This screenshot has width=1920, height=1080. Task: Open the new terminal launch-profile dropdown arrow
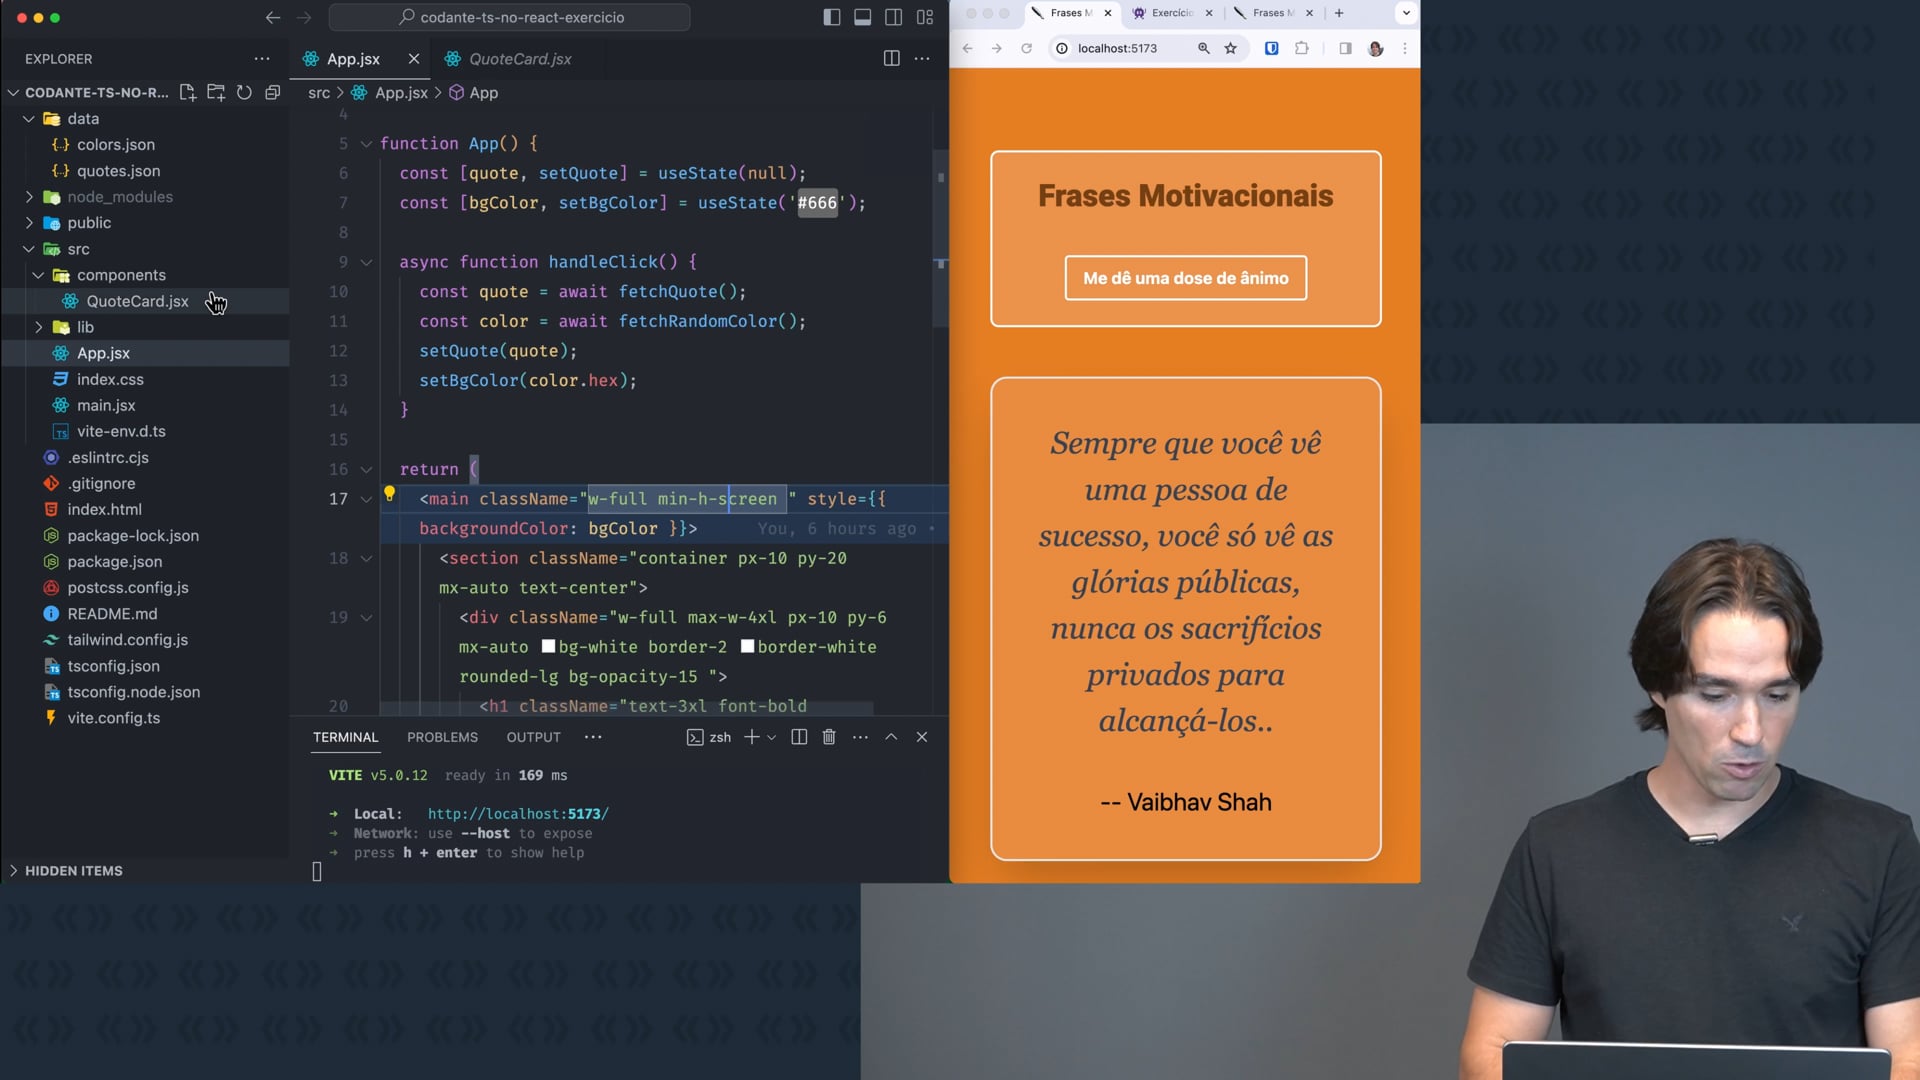(x=771, y=737)
